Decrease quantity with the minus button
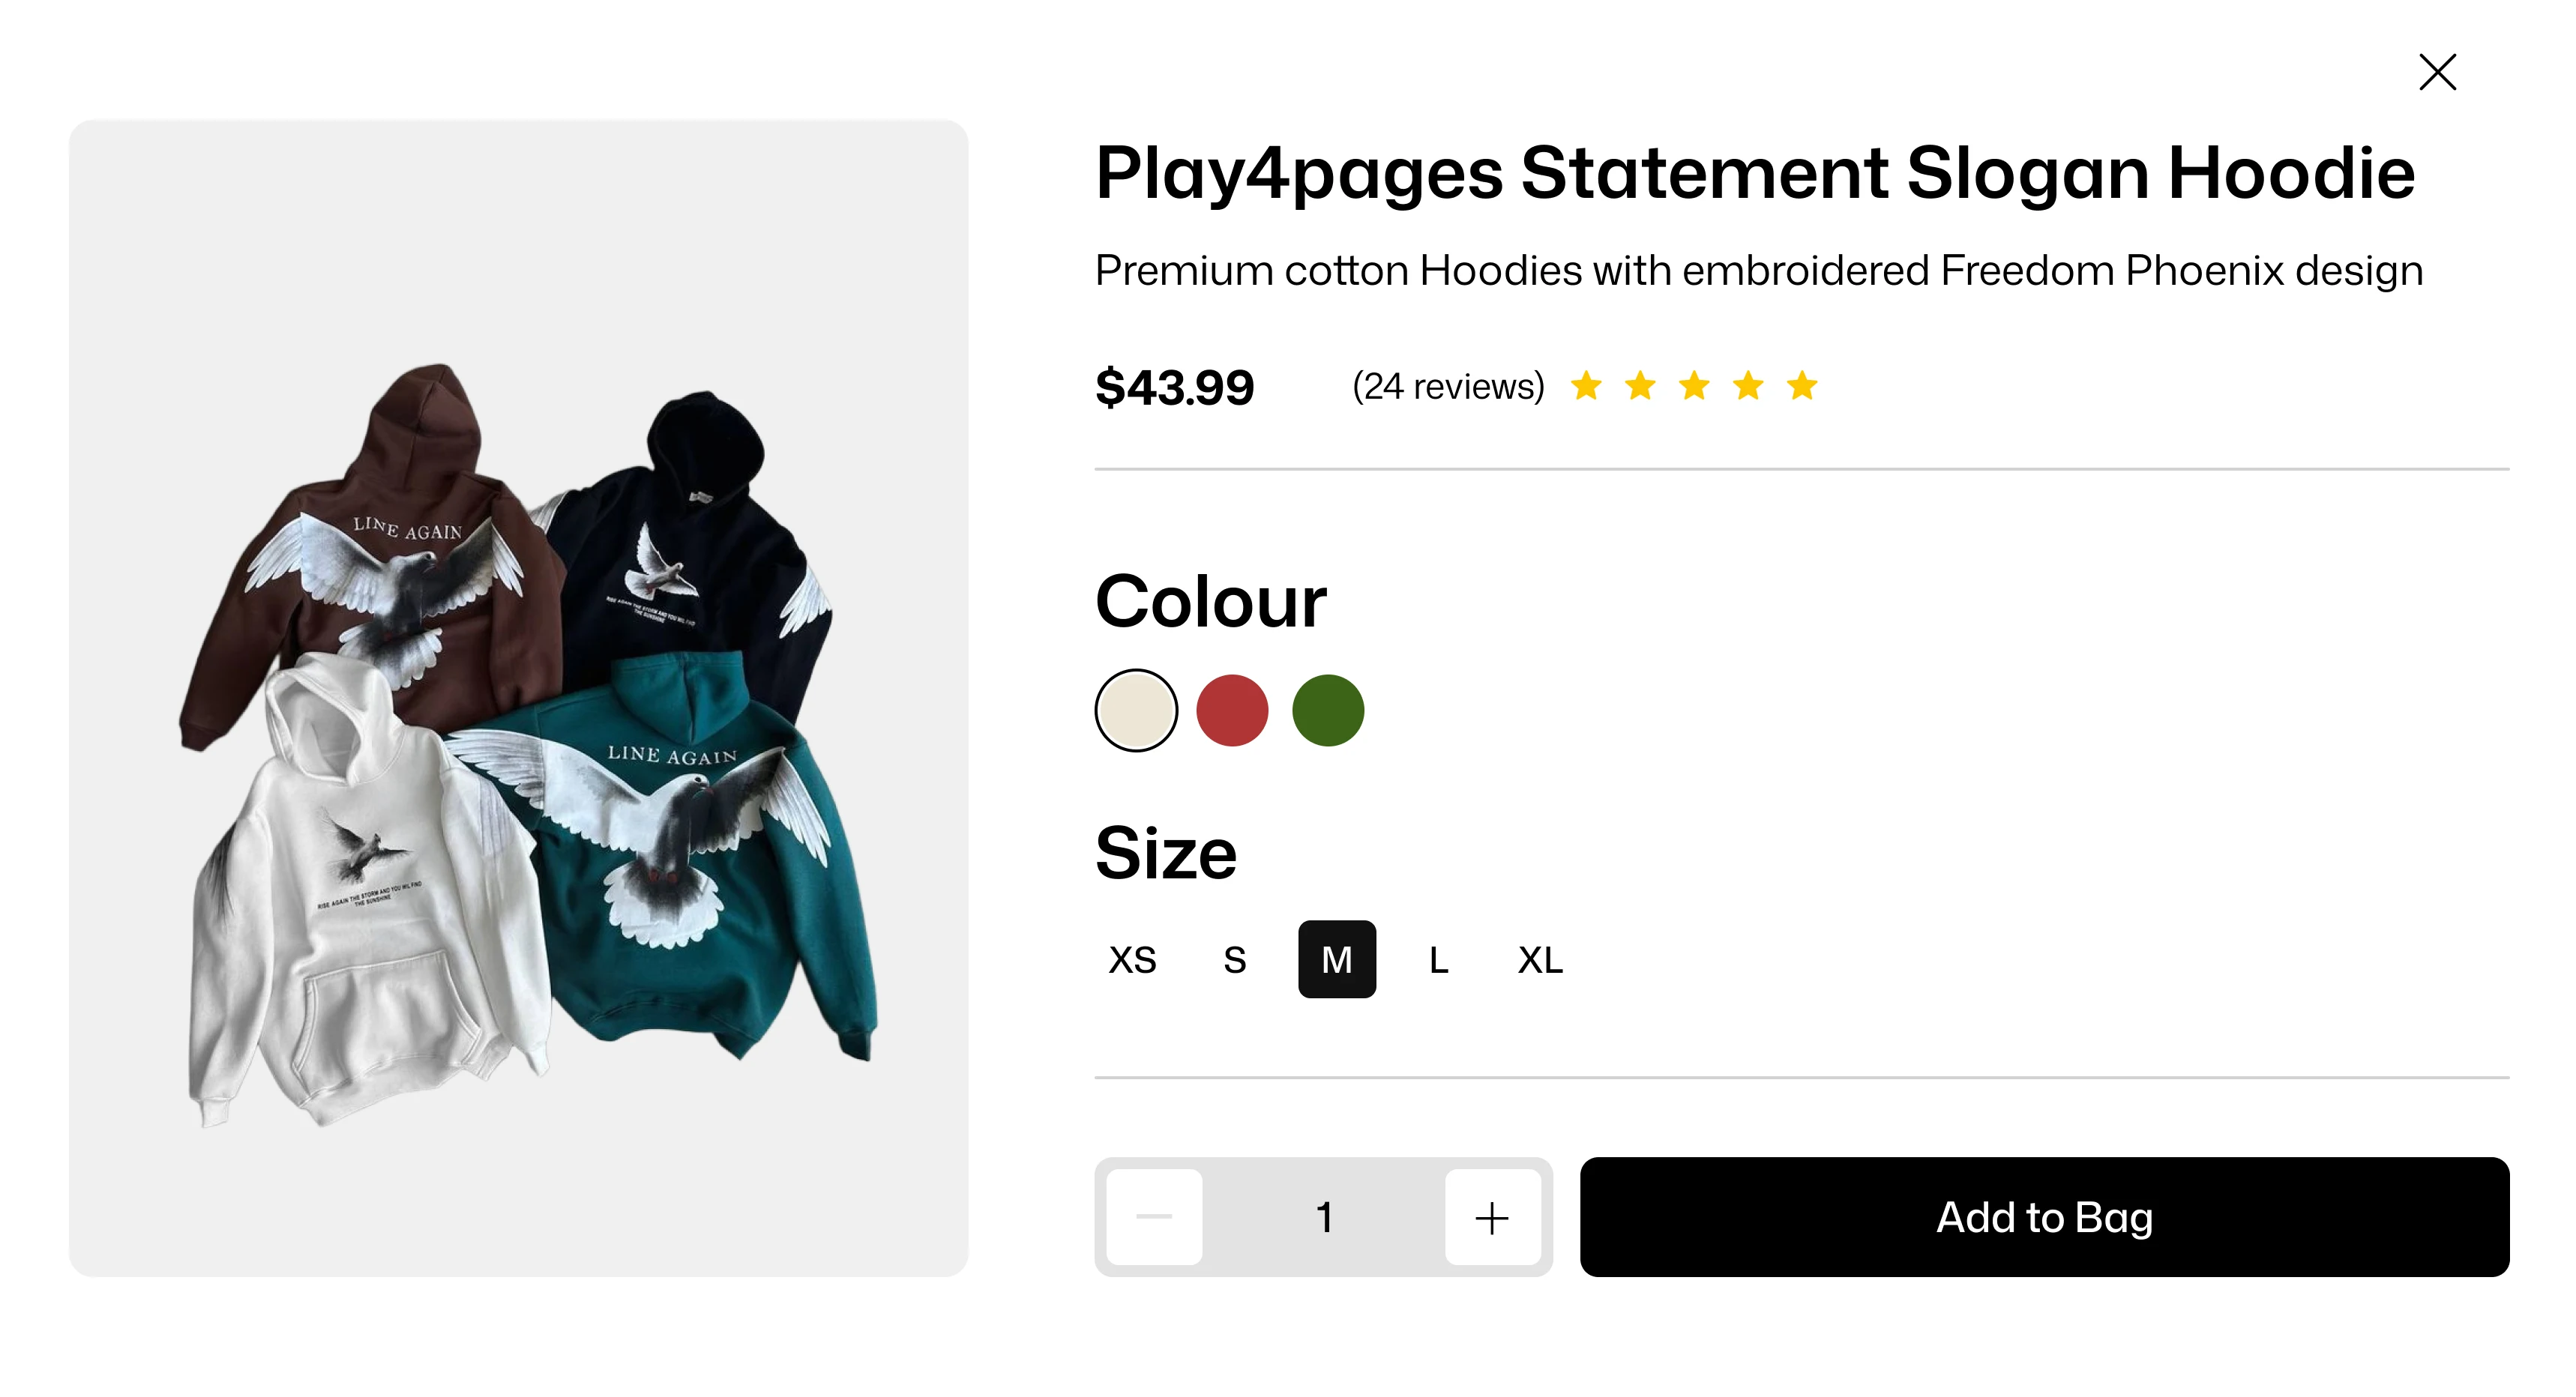This screenshot has width=2576, height=1397. pos(1154,1217)
